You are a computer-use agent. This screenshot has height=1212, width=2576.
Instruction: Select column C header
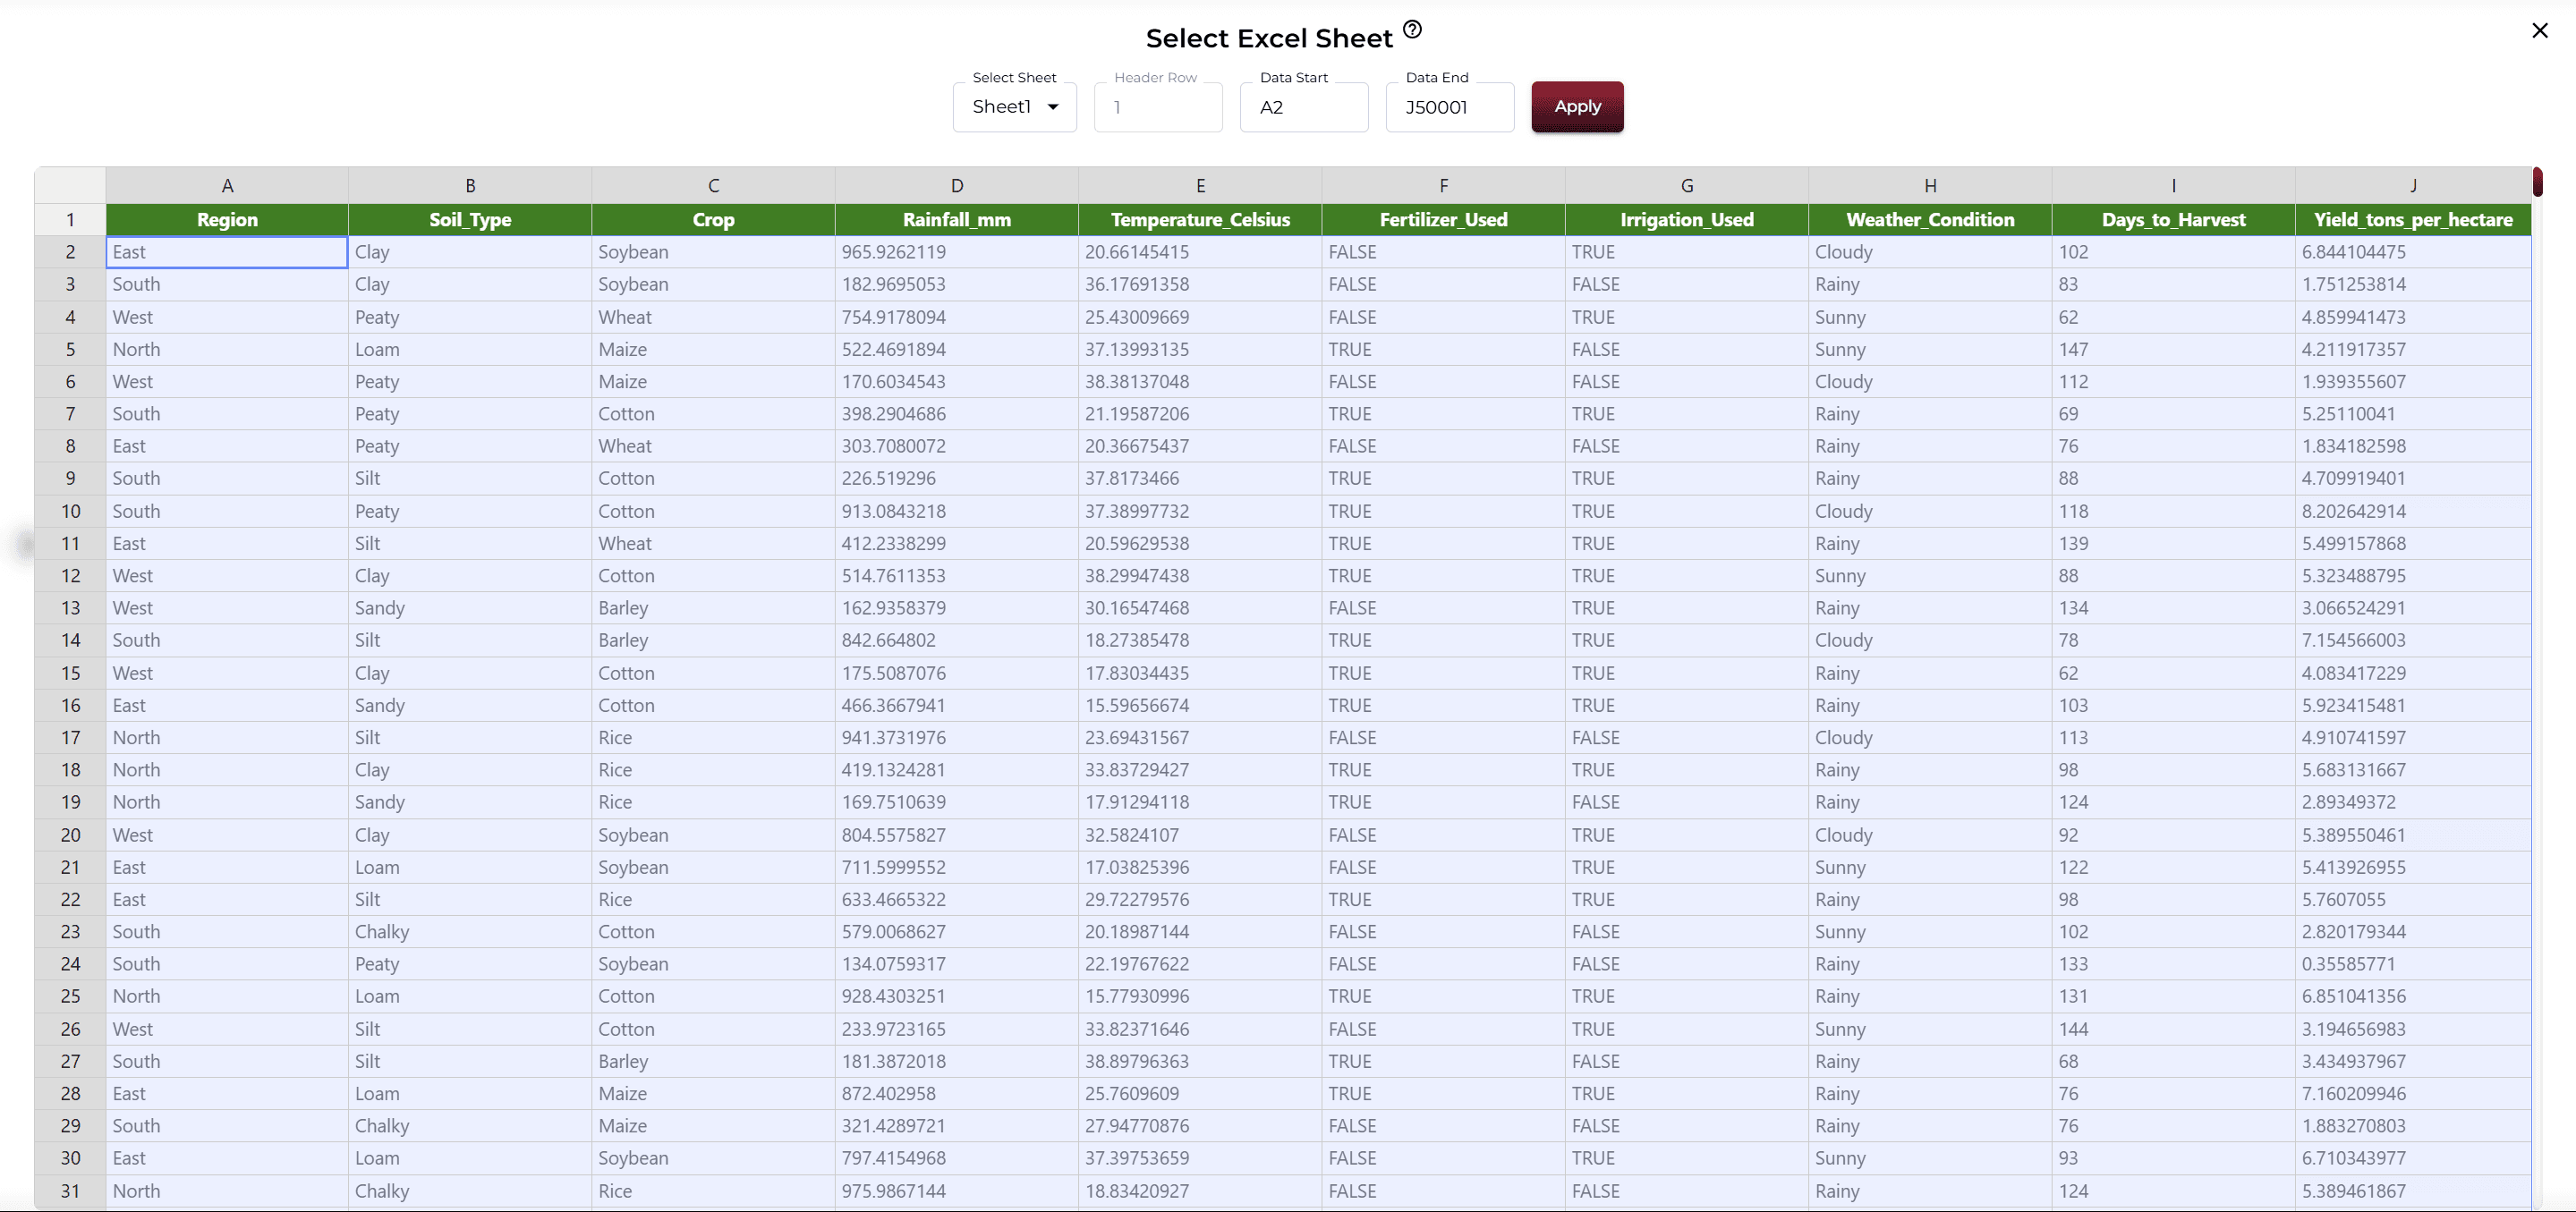pos(713,185)
